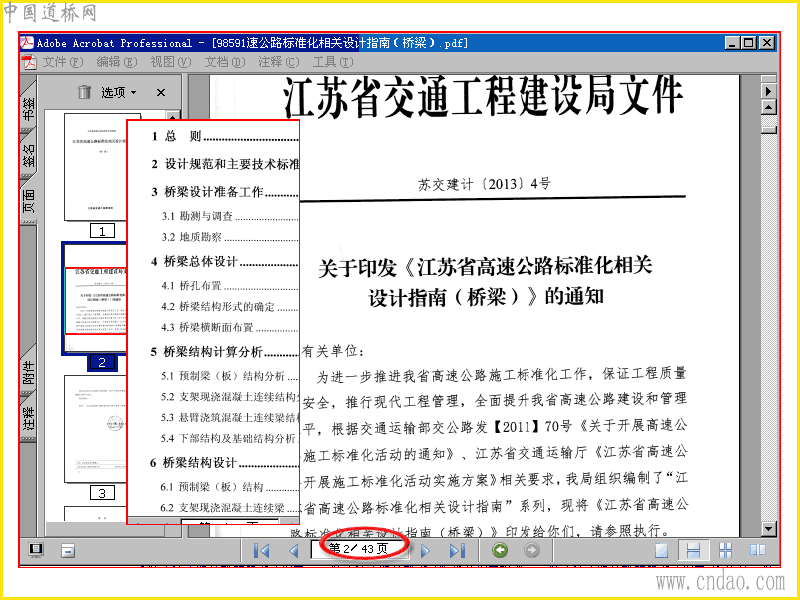Switch to facing pages layout
800x600 pixels.
tap(758, 550)
